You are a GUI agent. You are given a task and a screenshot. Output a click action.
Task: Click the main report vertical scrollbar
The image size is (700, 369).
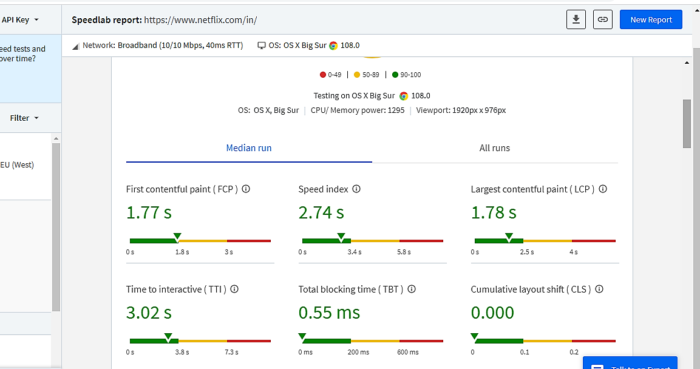click(687, 124)
